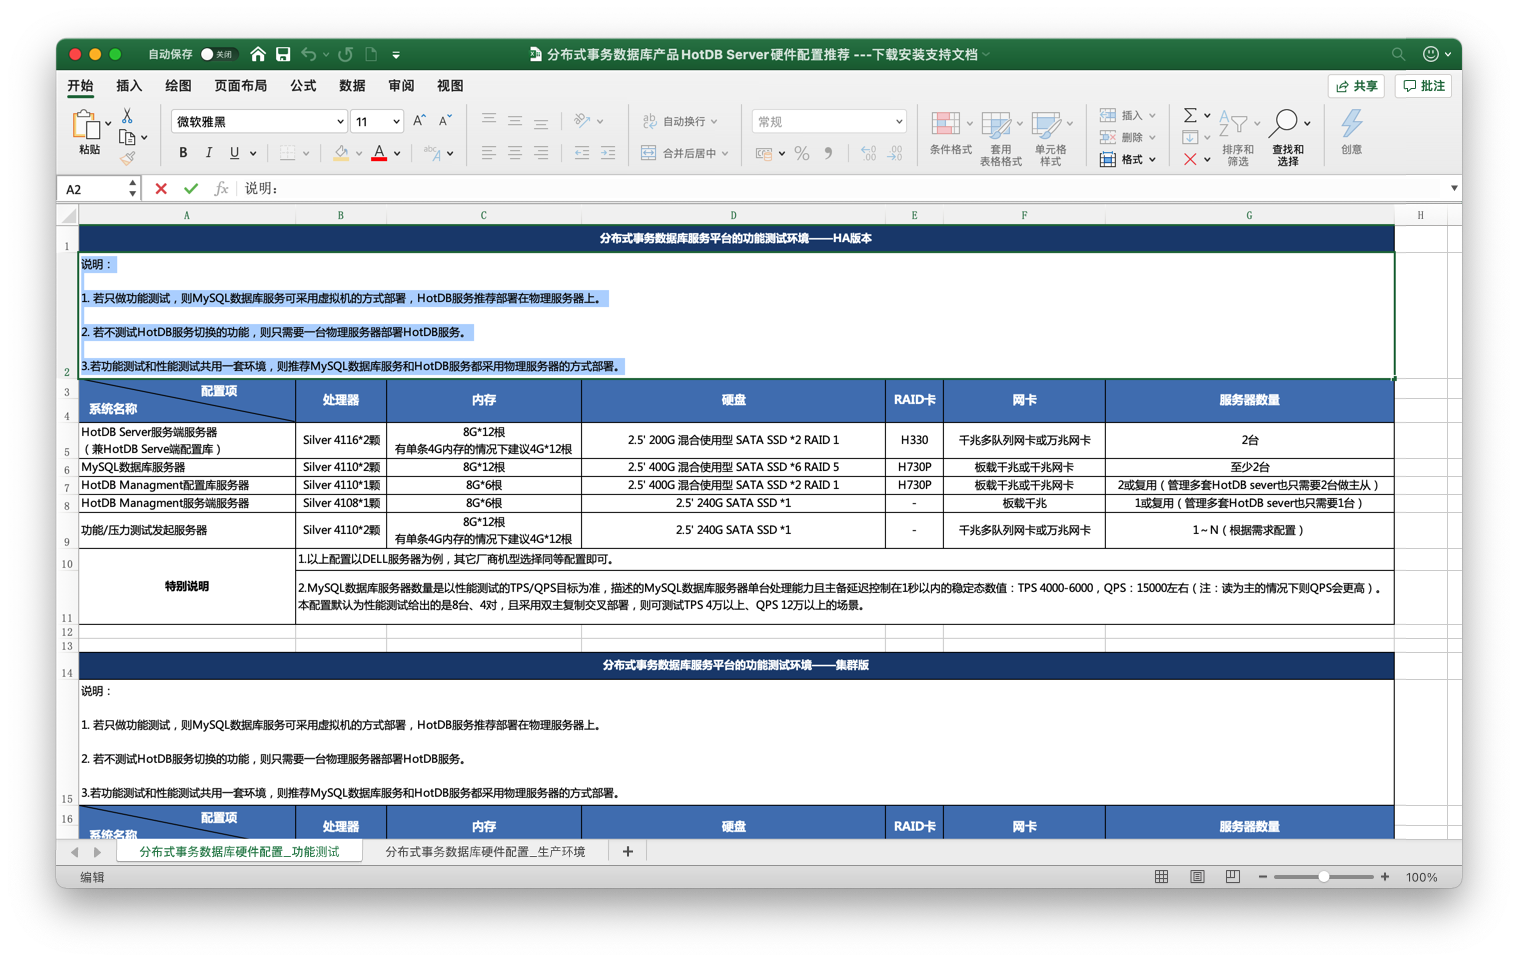Switch to page layout view in status bar
Viewport: 1518px width, 962px height.
tap(1197, 877)
